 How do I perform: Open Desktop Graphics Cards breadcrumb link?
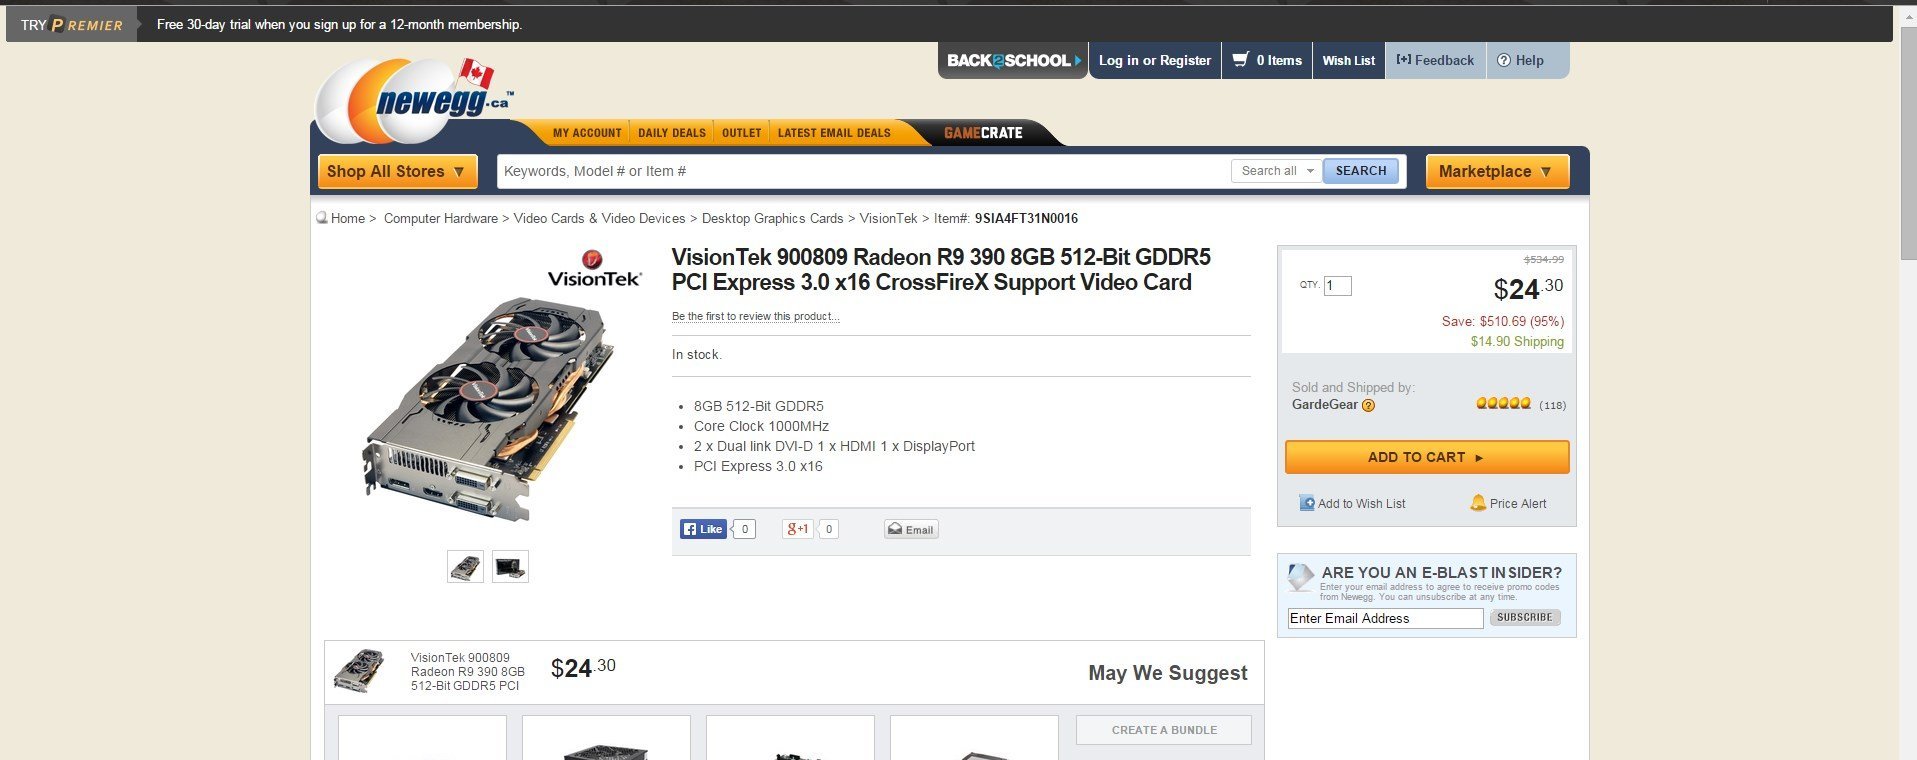point(773,218)
